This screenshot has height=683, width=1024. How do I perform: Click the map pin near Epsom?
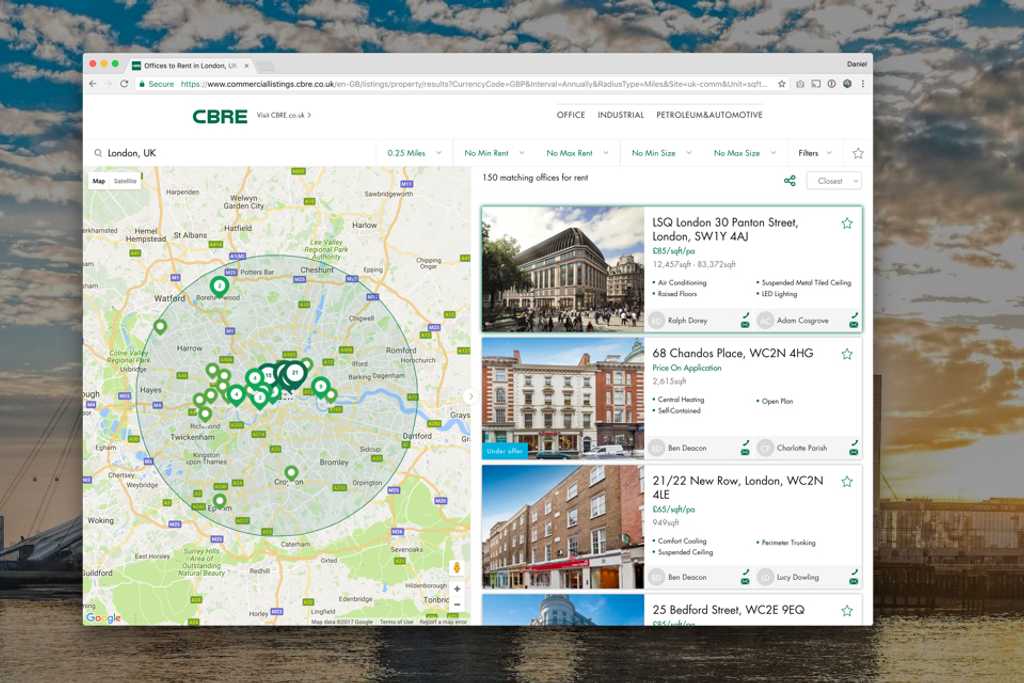220,501
